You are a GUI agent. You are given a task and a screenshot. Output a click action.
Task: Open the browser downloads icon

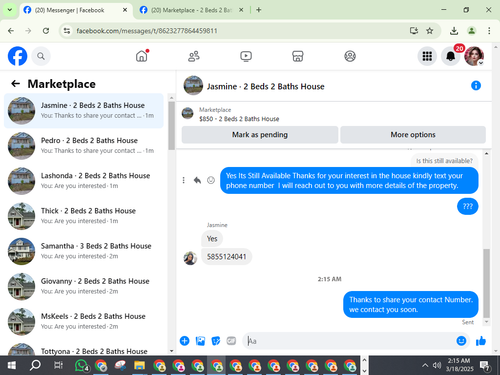coord(454,31)
